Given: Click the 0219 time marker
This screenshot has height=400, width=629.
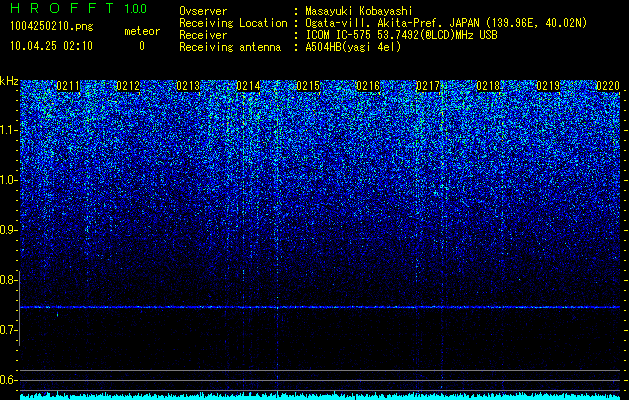Looking at the screenshot, I should point(548,86).
